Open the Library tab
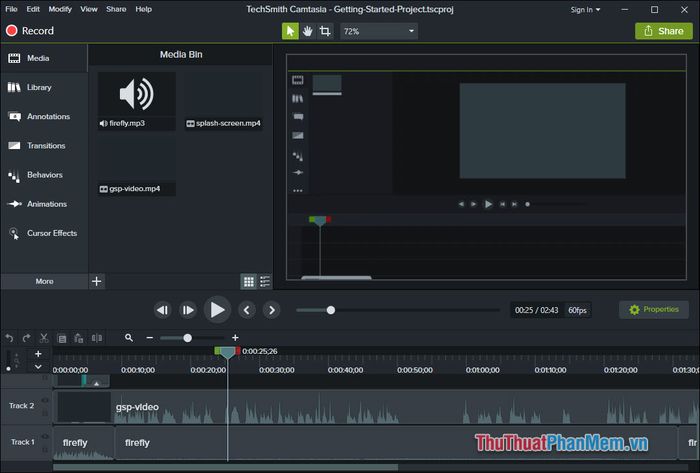 point(44,87)
